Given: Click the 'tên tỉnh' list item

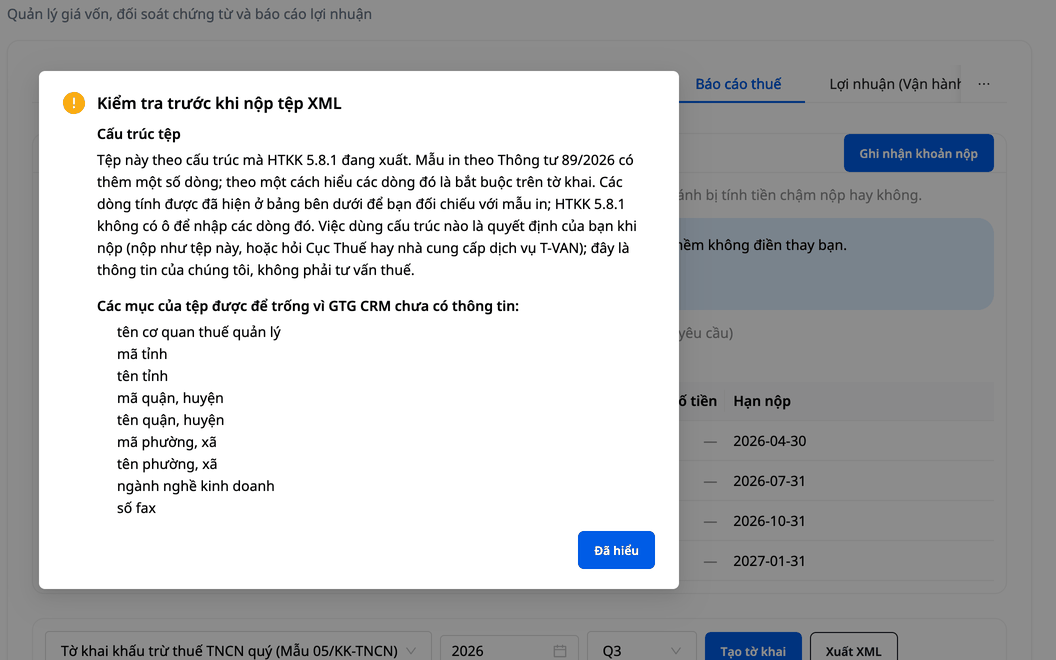Looking at the screenshot, I should pos(142,376).
